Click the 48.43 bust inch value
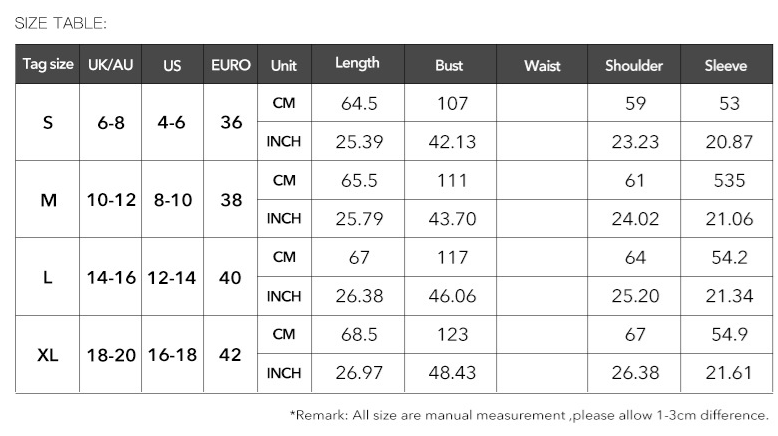This screenshot has width=778, height=436. 451,373
